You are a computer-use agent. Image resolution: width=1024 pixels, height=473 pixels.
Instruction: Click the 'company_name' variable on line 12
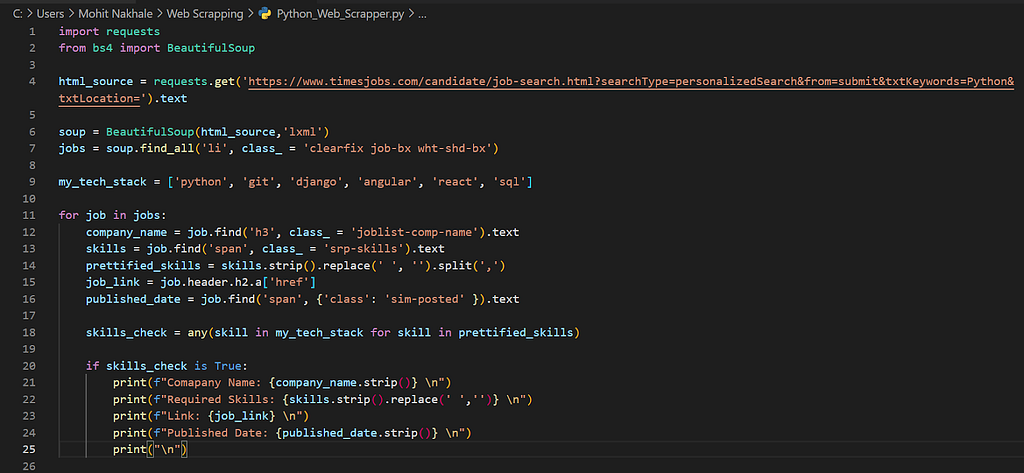(127, 233)
